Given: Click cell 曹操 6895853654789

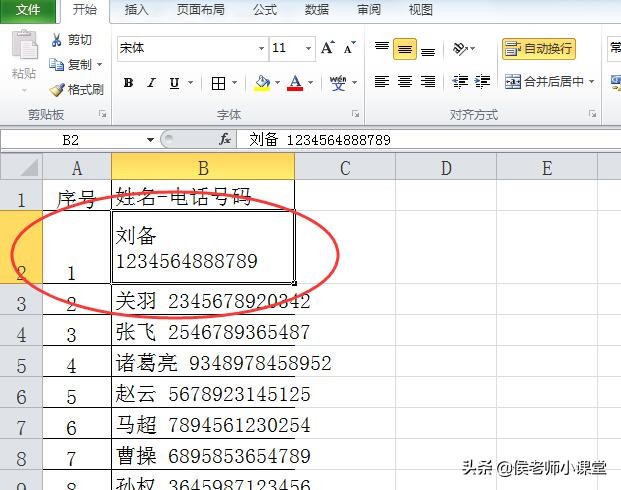Looking at the screenshot, I should [203, 454].
